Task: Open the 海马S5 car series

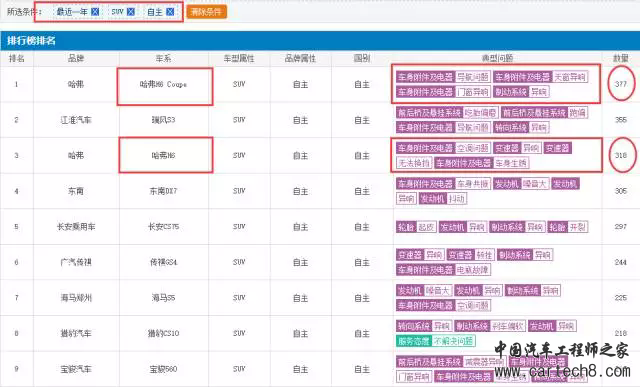Action: [163, 298]
